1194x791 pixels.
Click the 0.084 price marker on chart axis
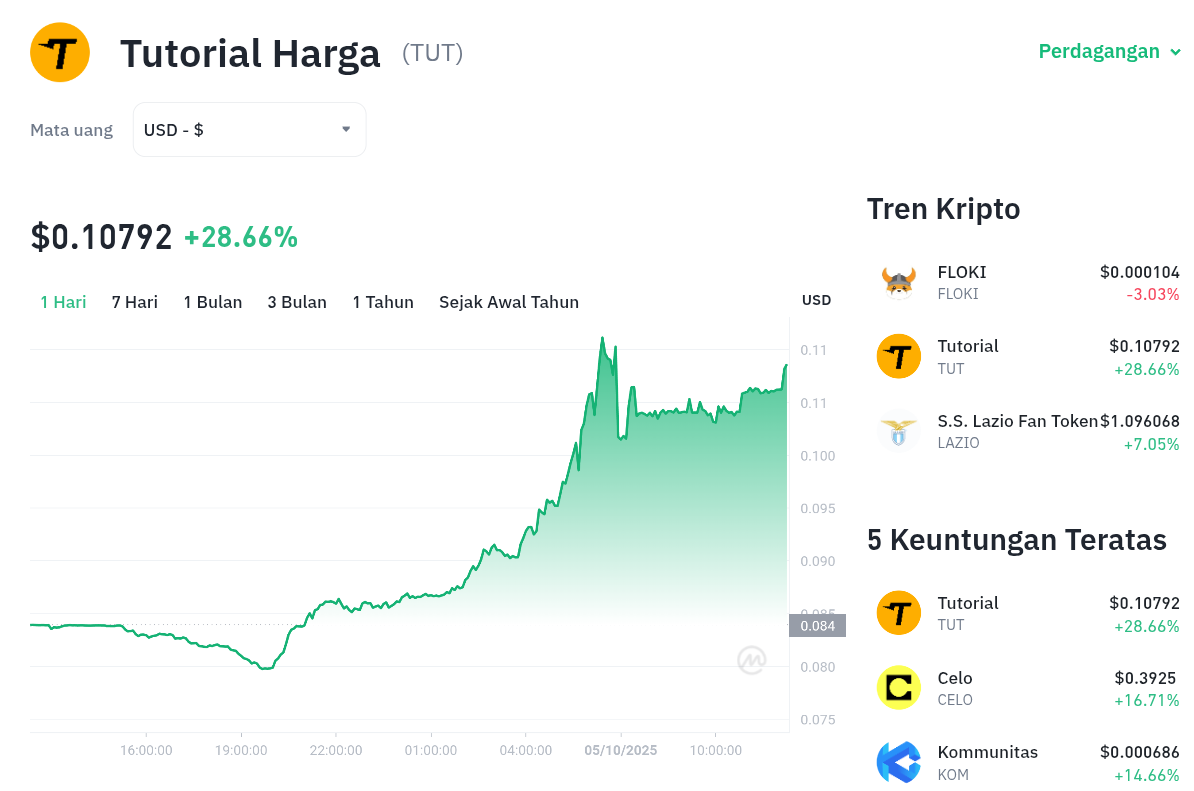(x=817, y=626)
